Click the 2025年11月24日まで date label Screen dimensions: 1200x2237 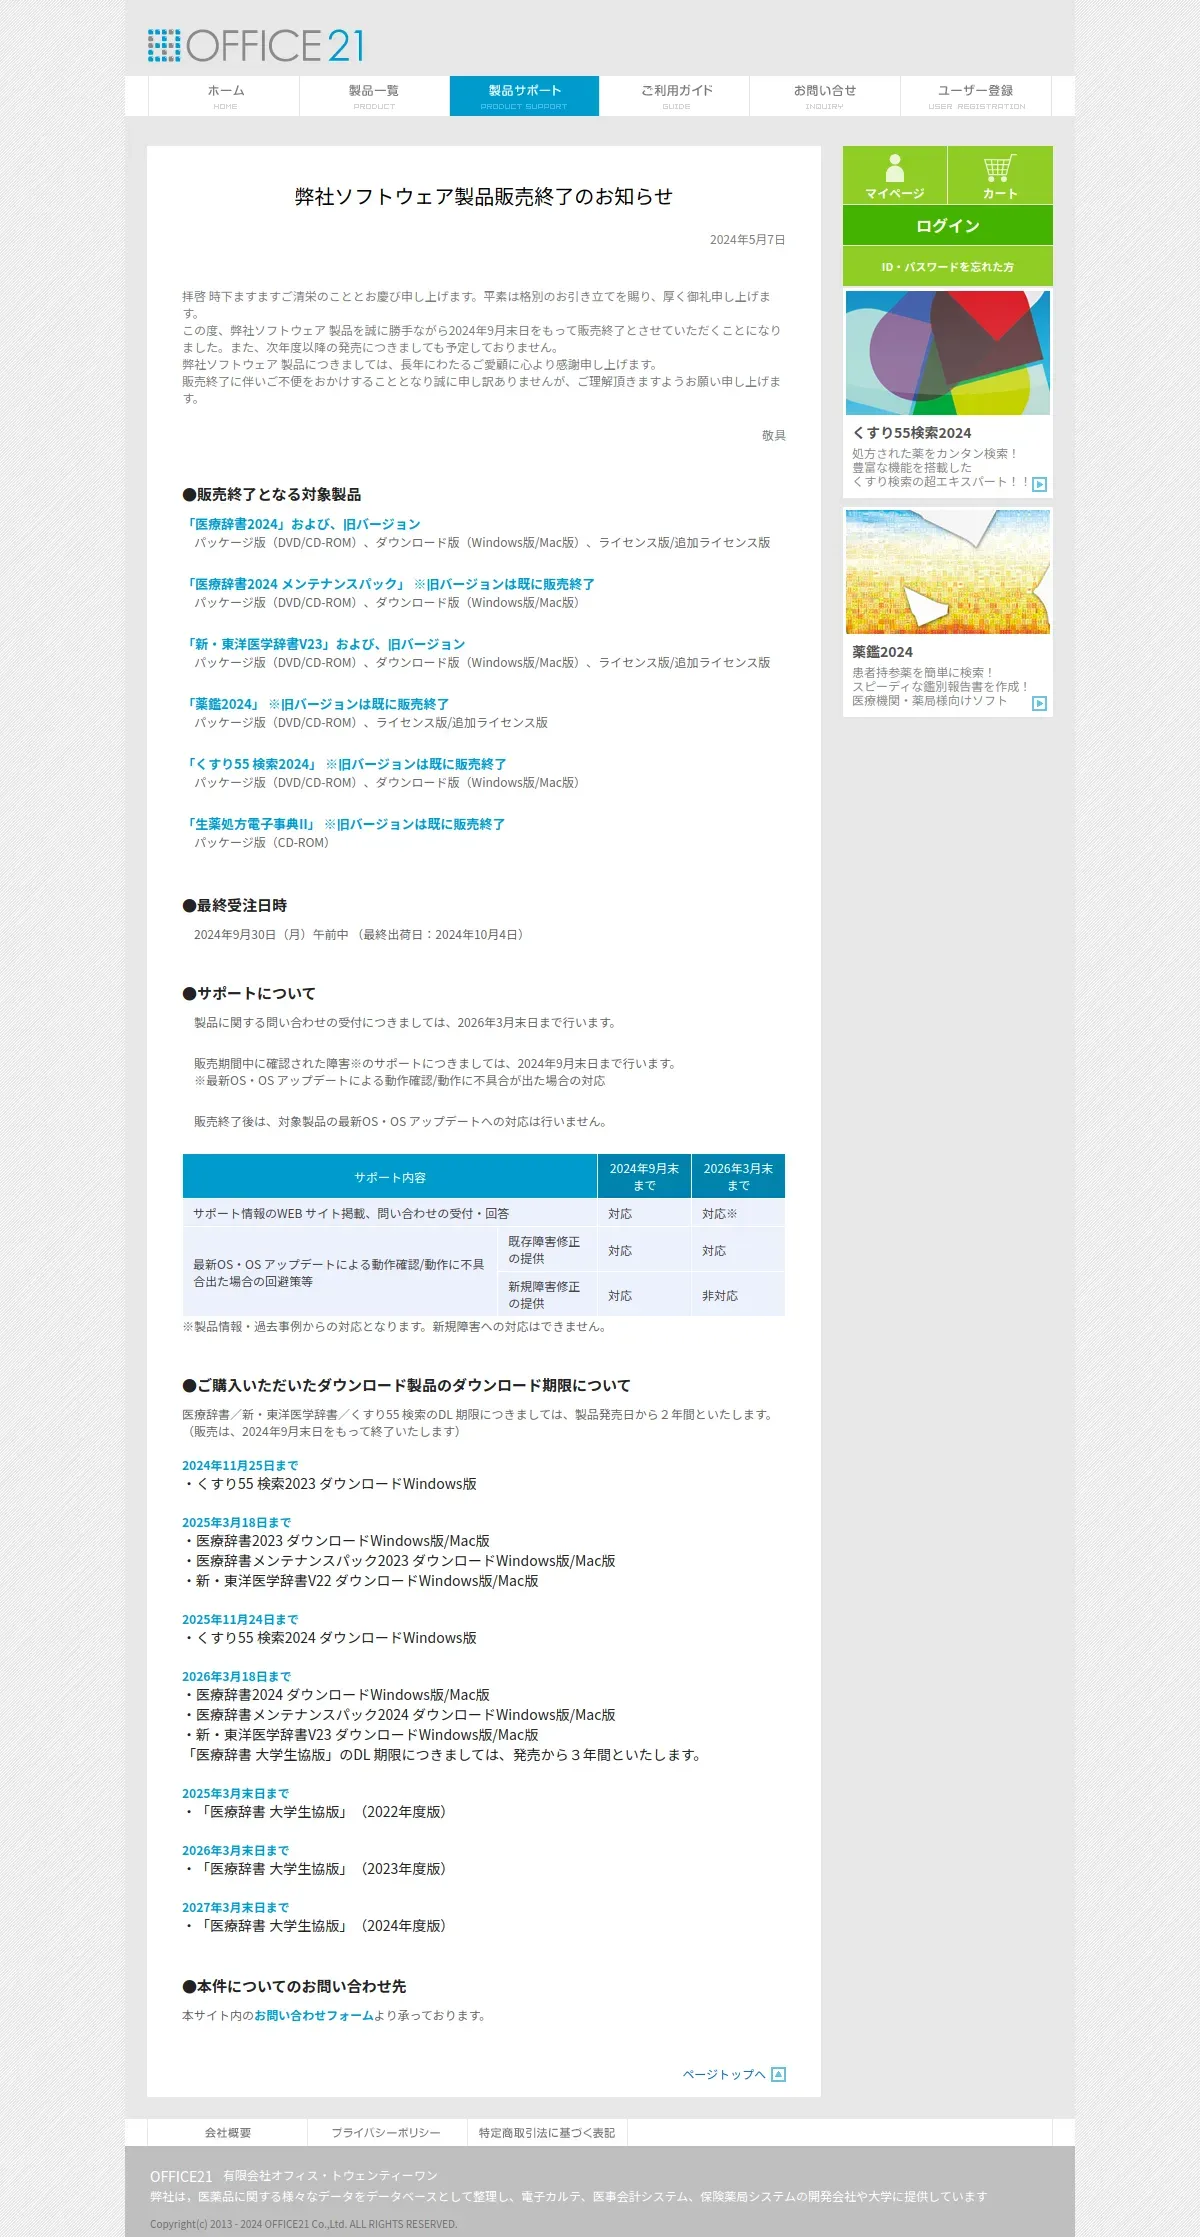[x=240, y=1619]
